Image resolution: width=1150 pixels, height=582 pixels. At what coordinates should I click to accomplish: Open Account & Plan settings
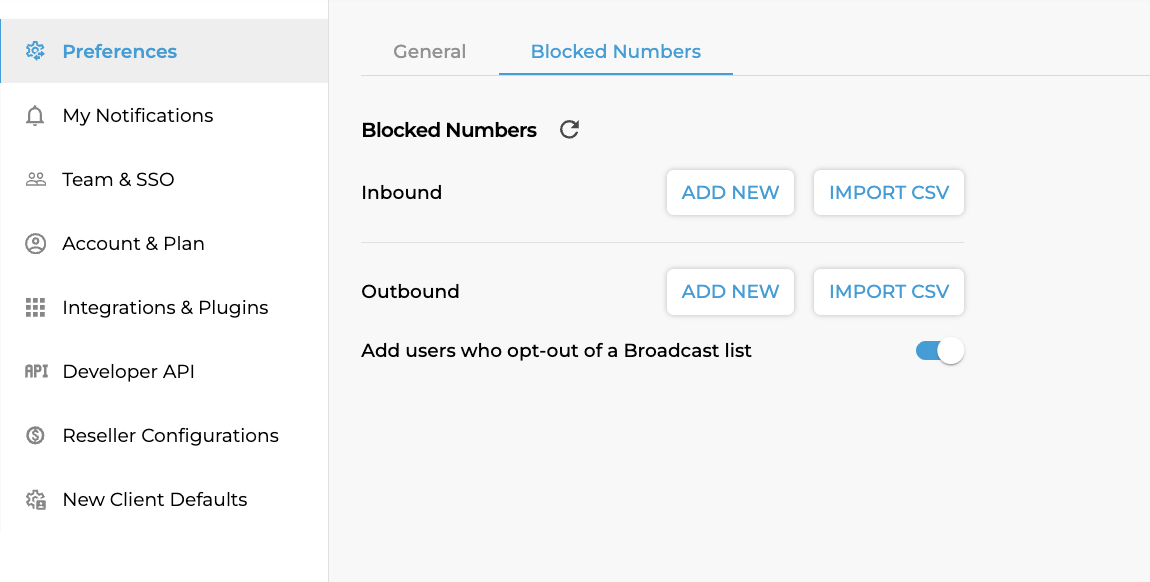coord(164,243)
